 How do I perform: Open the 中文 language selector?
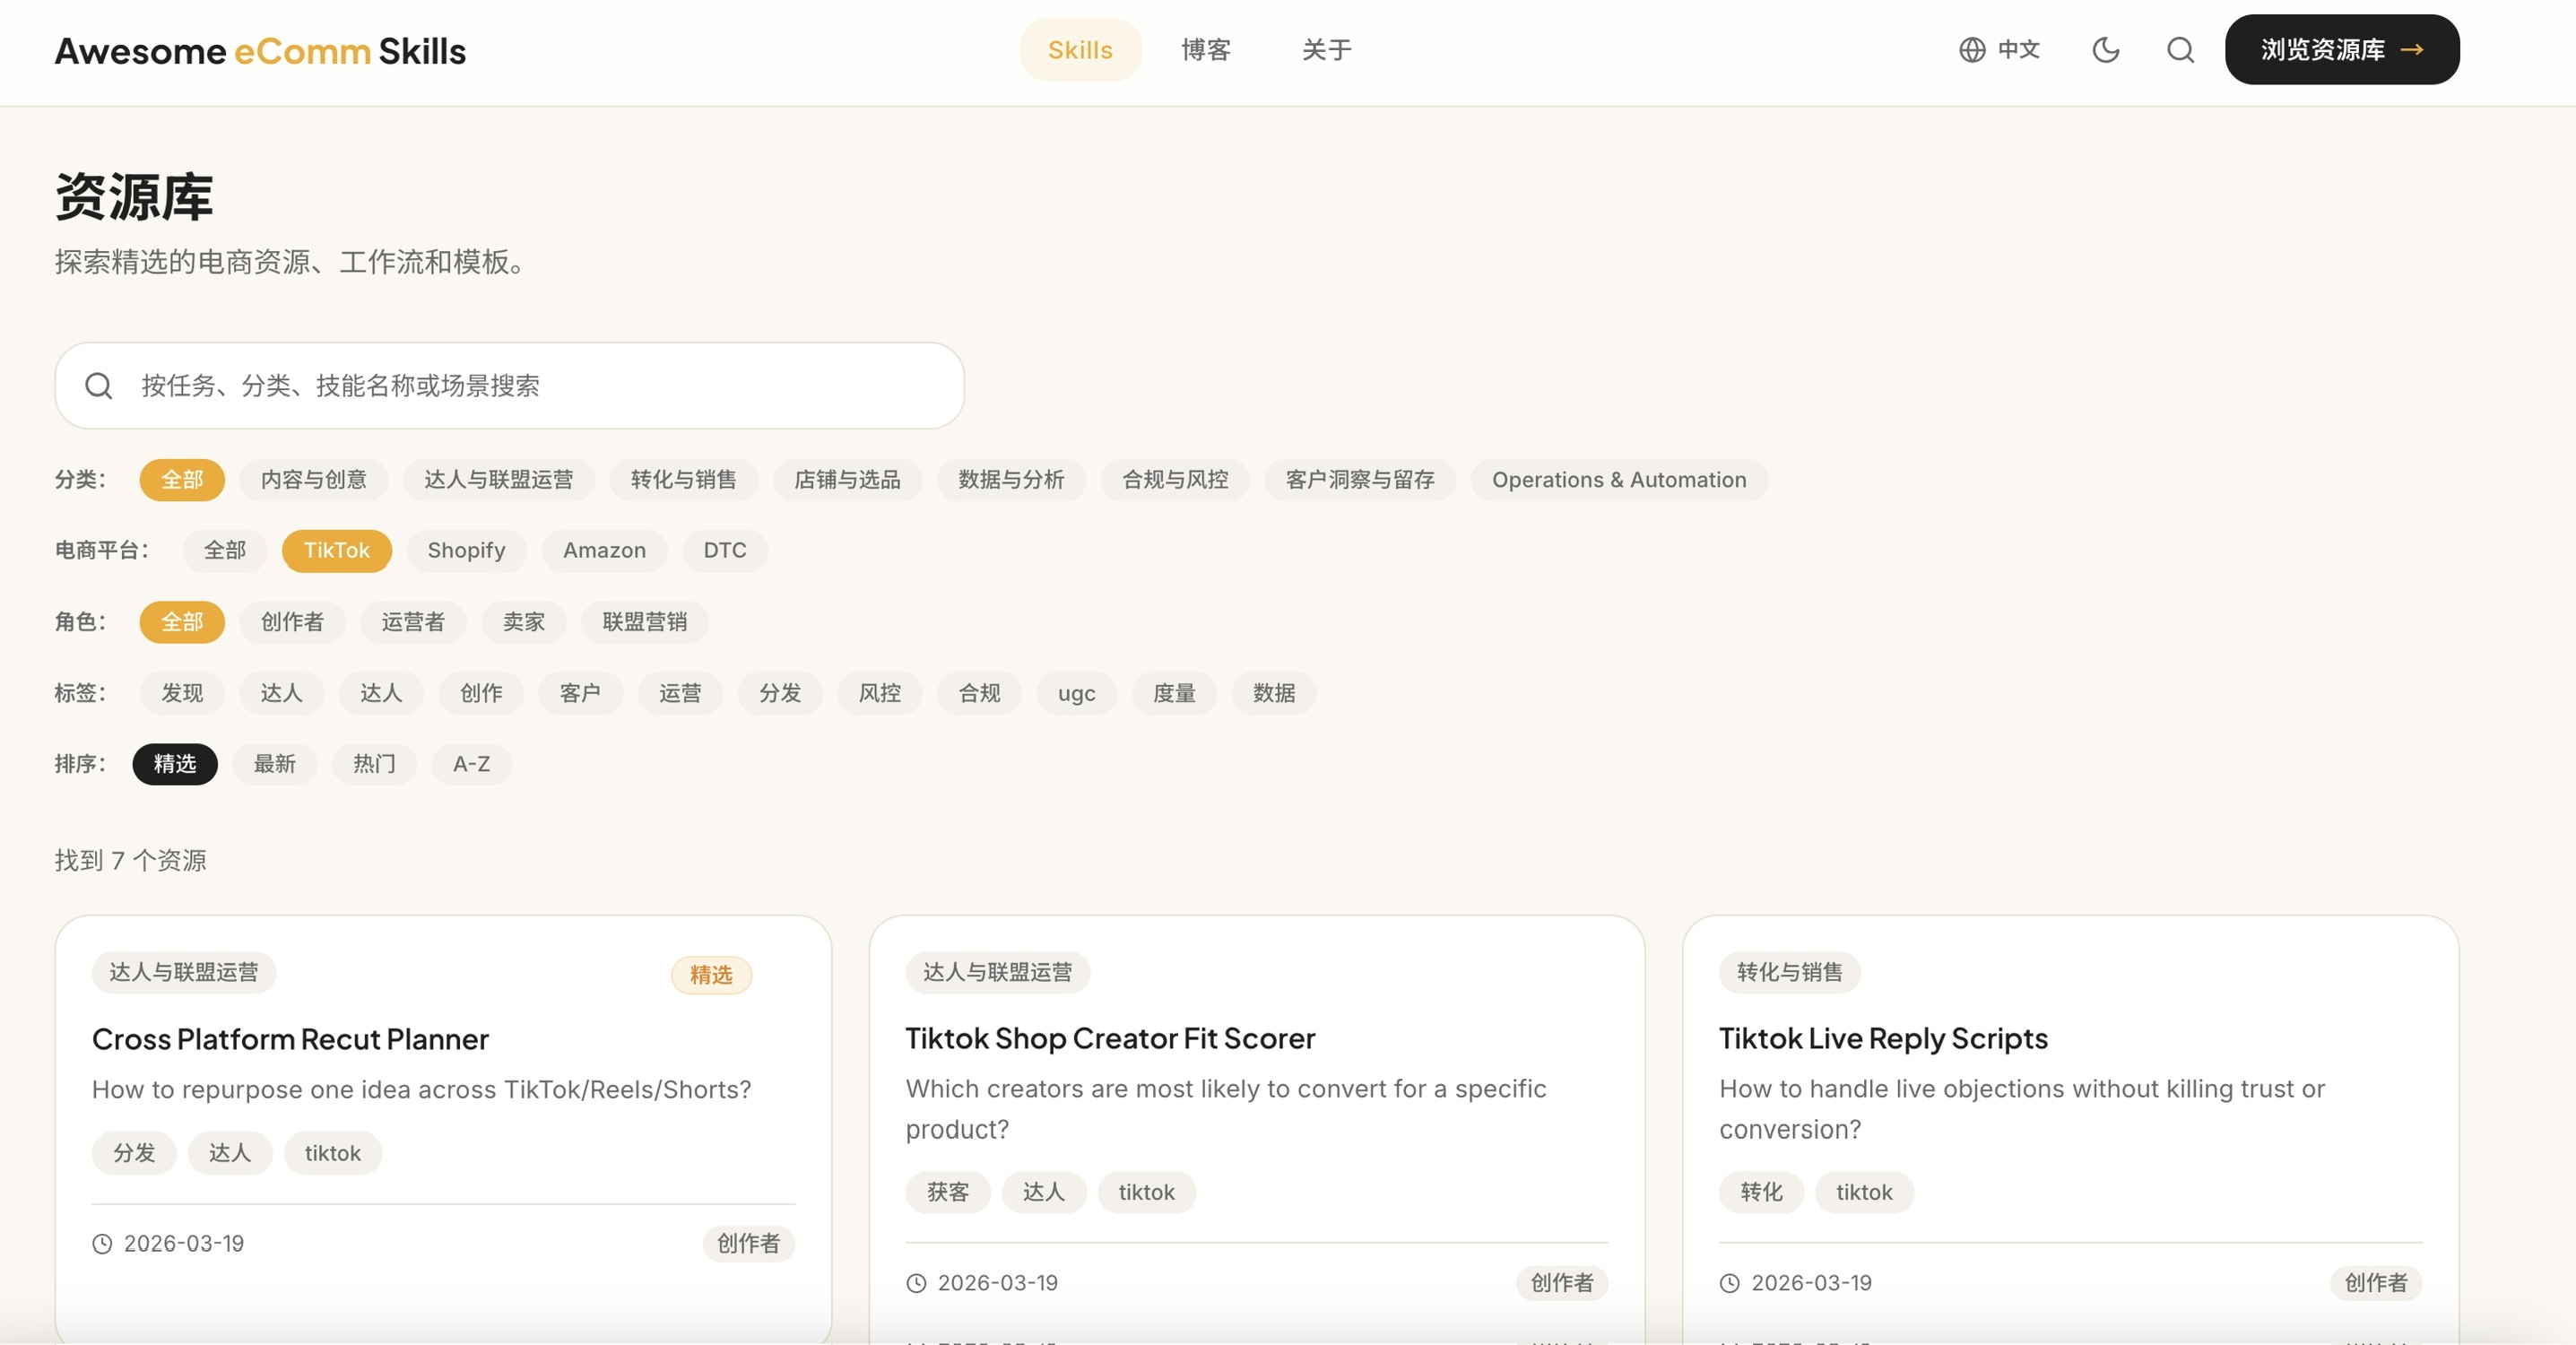(2017, 50)
